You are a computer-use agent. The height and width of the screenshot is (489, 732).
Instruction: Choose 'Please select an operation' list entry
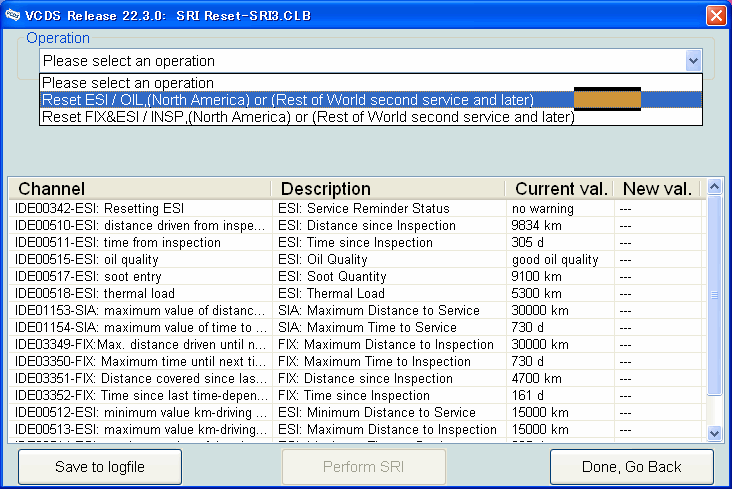(371, 83)
